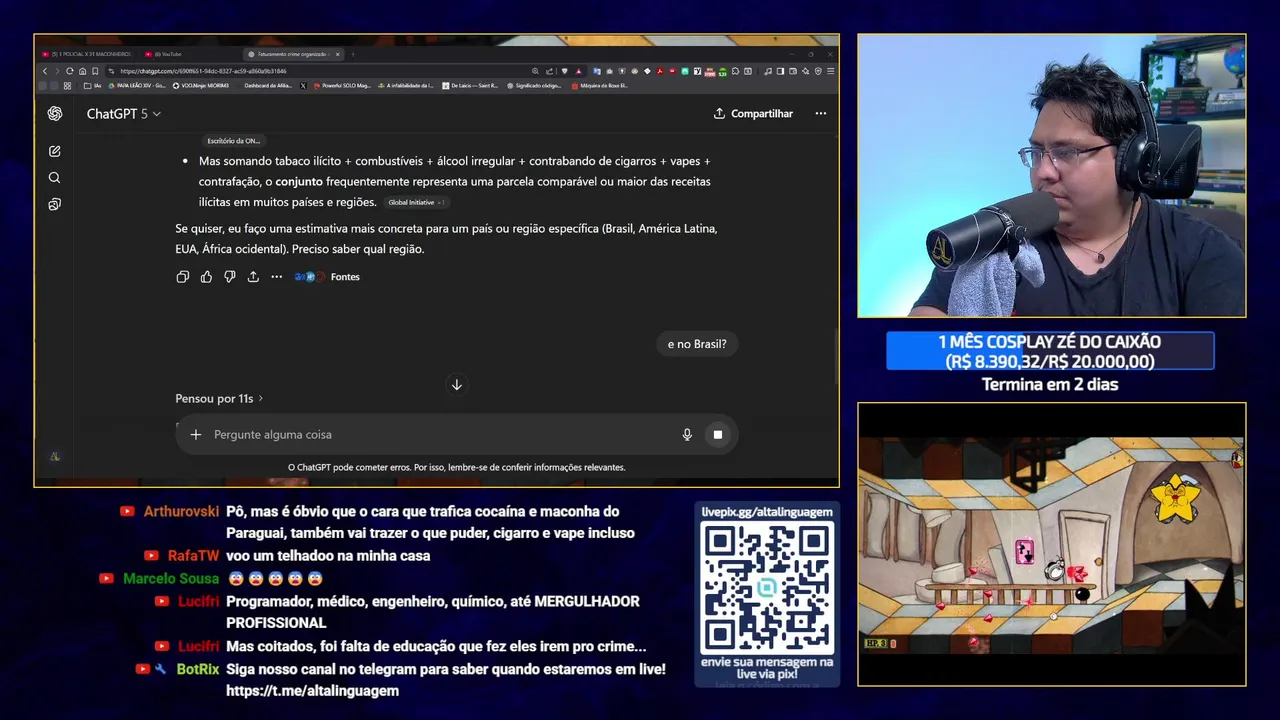Open the 'De Laicis — Saint R...' bookmark

(471, 86)
